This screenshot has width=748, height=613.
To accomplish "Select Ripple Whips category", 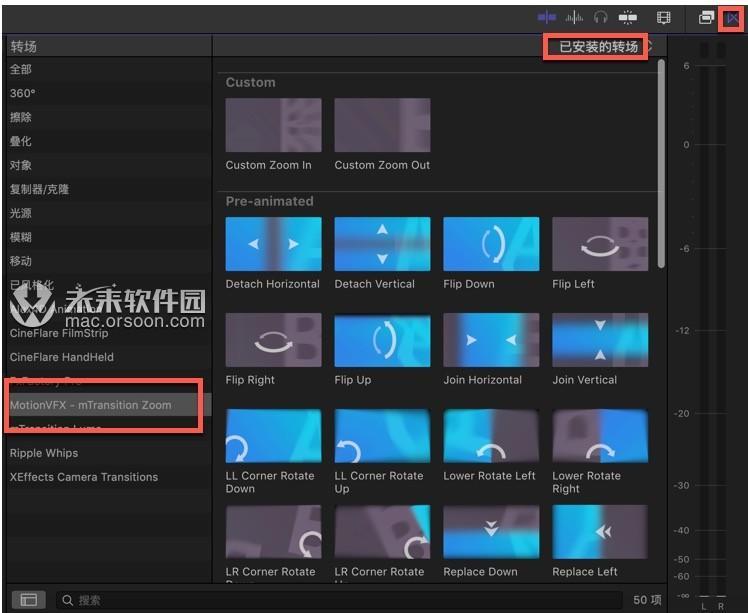I will (x=109, y=453).
